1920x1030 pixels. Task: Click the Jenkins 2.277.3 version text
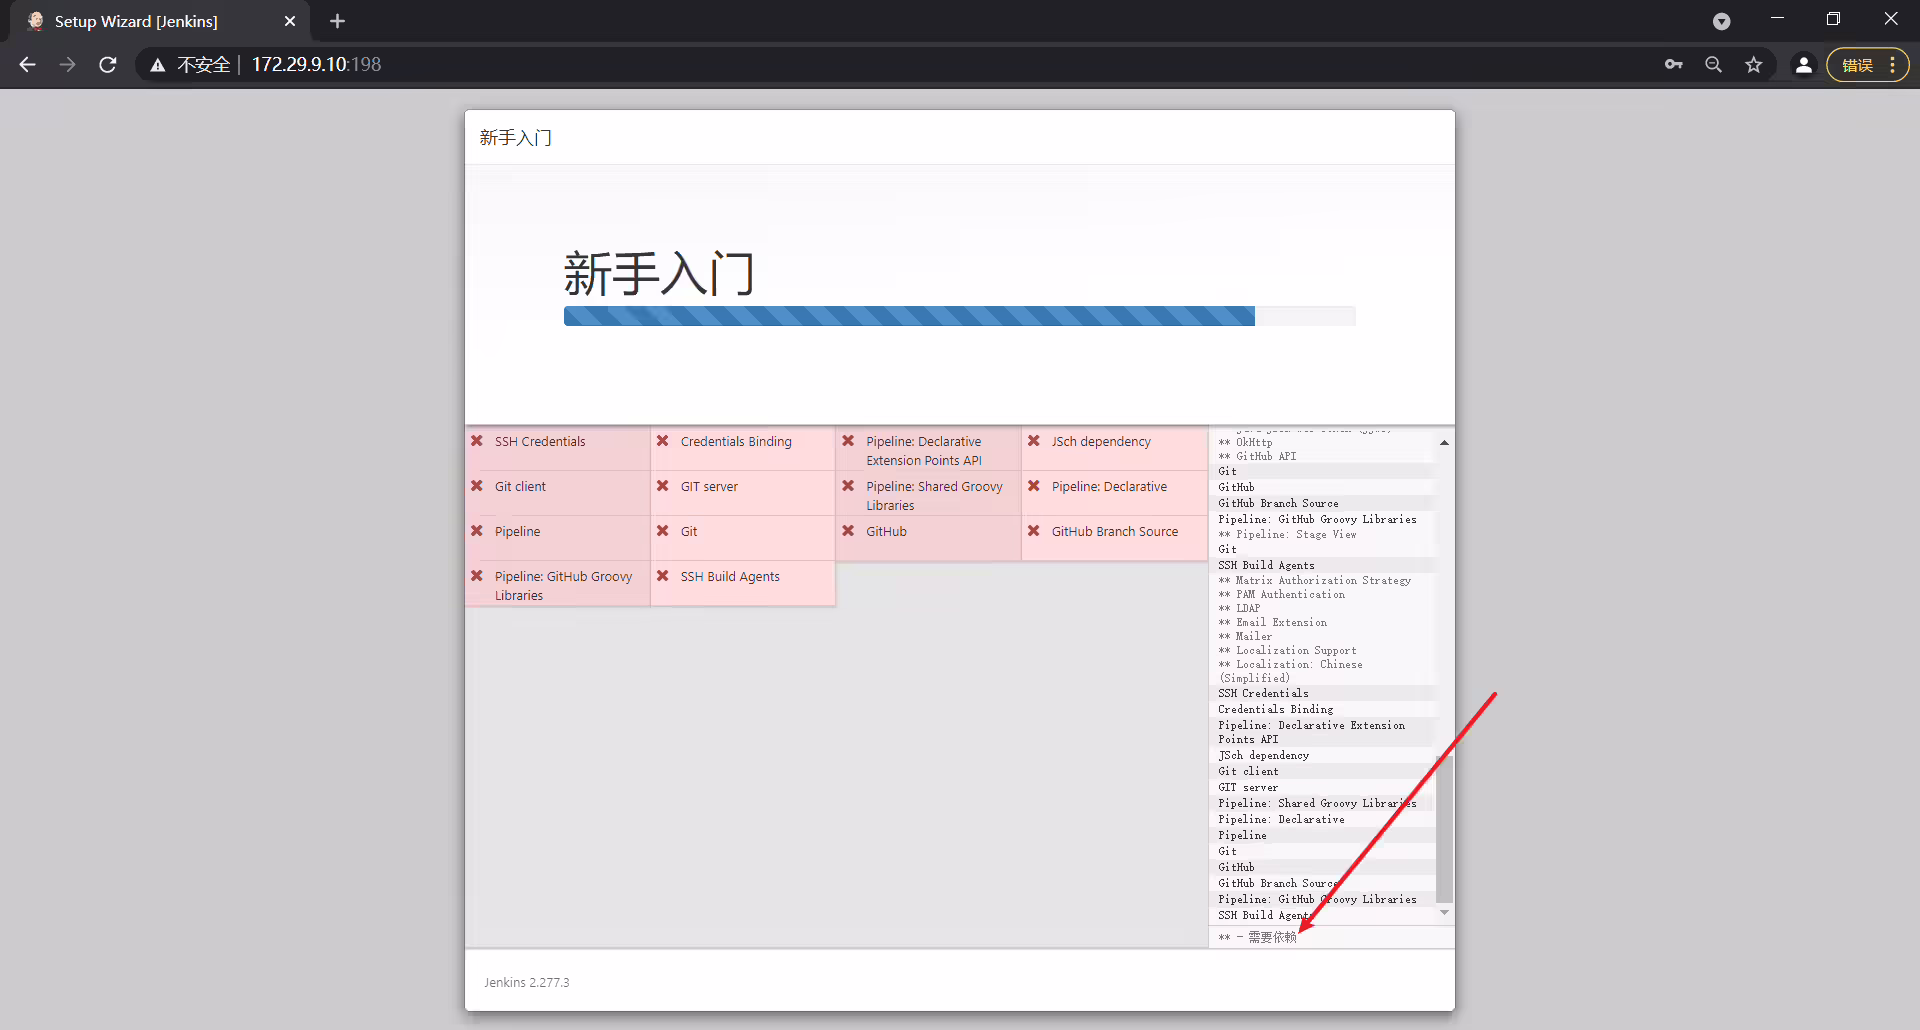tap(527, 982)
